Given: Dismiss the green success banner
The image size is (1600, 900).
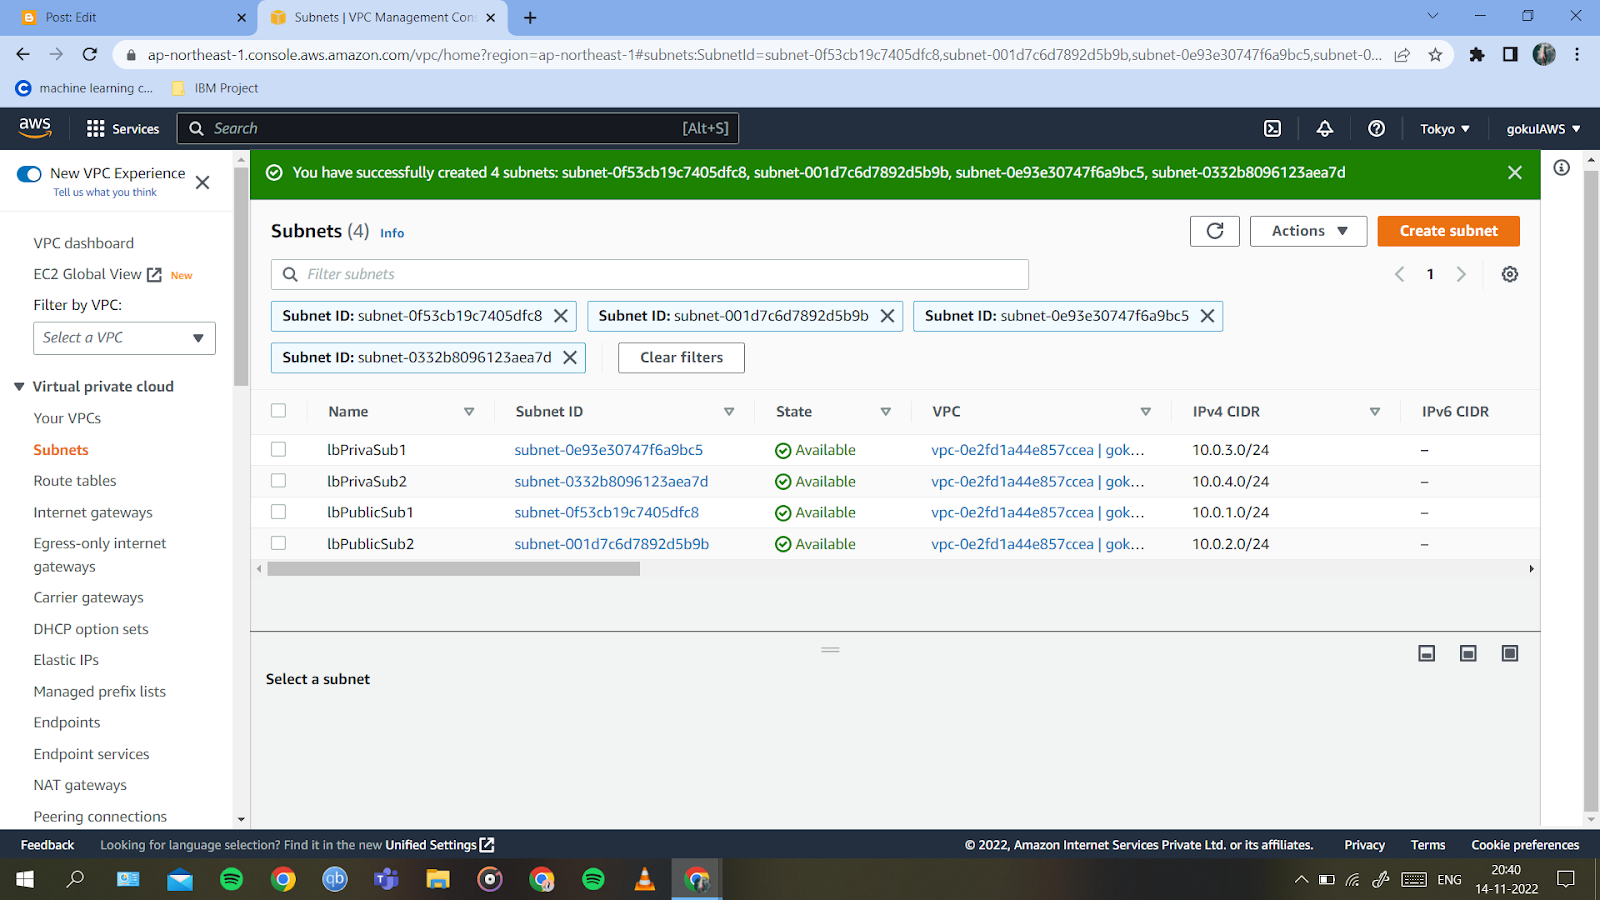Looking at the screenshot, I should click(1515, 173).
